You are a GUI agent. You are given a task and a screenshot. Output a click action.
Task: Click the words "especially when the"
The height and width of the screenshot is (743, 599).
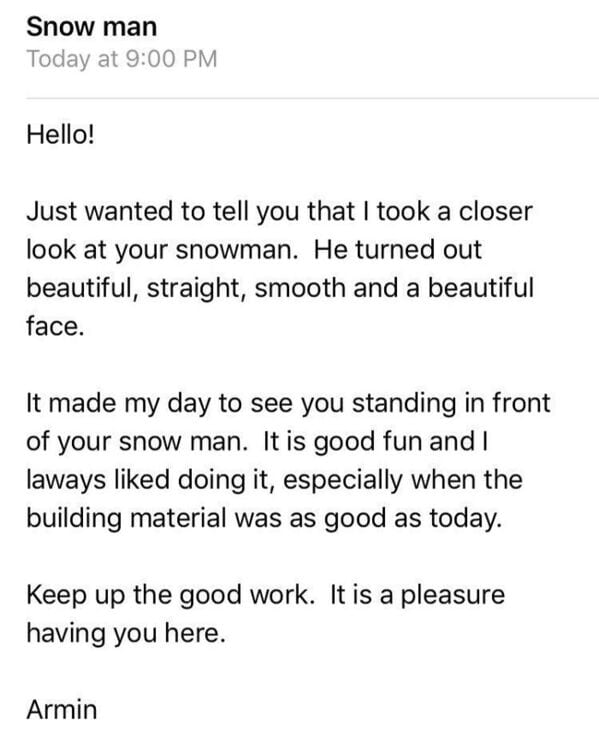pos(403,480)
